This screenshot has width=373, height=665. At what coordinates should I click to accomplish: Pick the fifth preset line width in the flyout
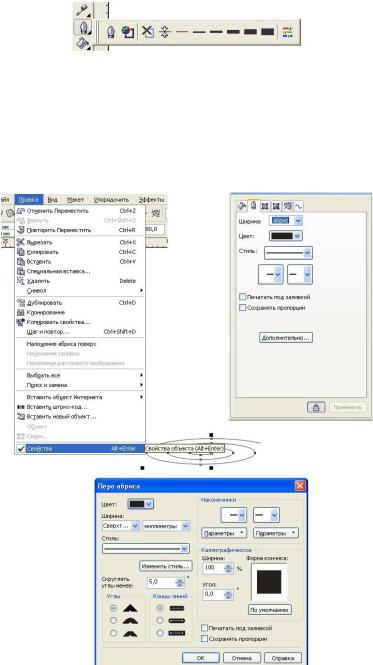[x=250, y=32]
